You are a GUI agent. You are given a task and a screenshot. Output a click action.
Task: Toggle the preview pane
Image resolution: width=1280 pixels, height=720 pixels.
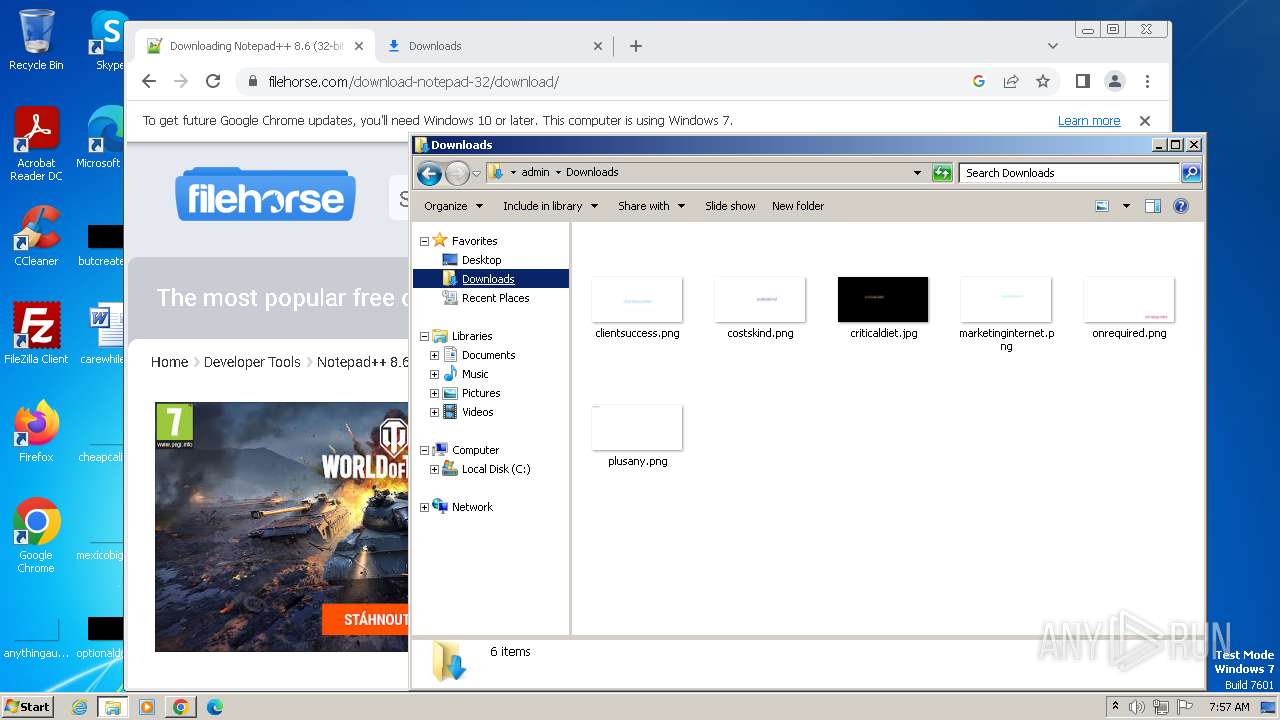[1153, 206]
